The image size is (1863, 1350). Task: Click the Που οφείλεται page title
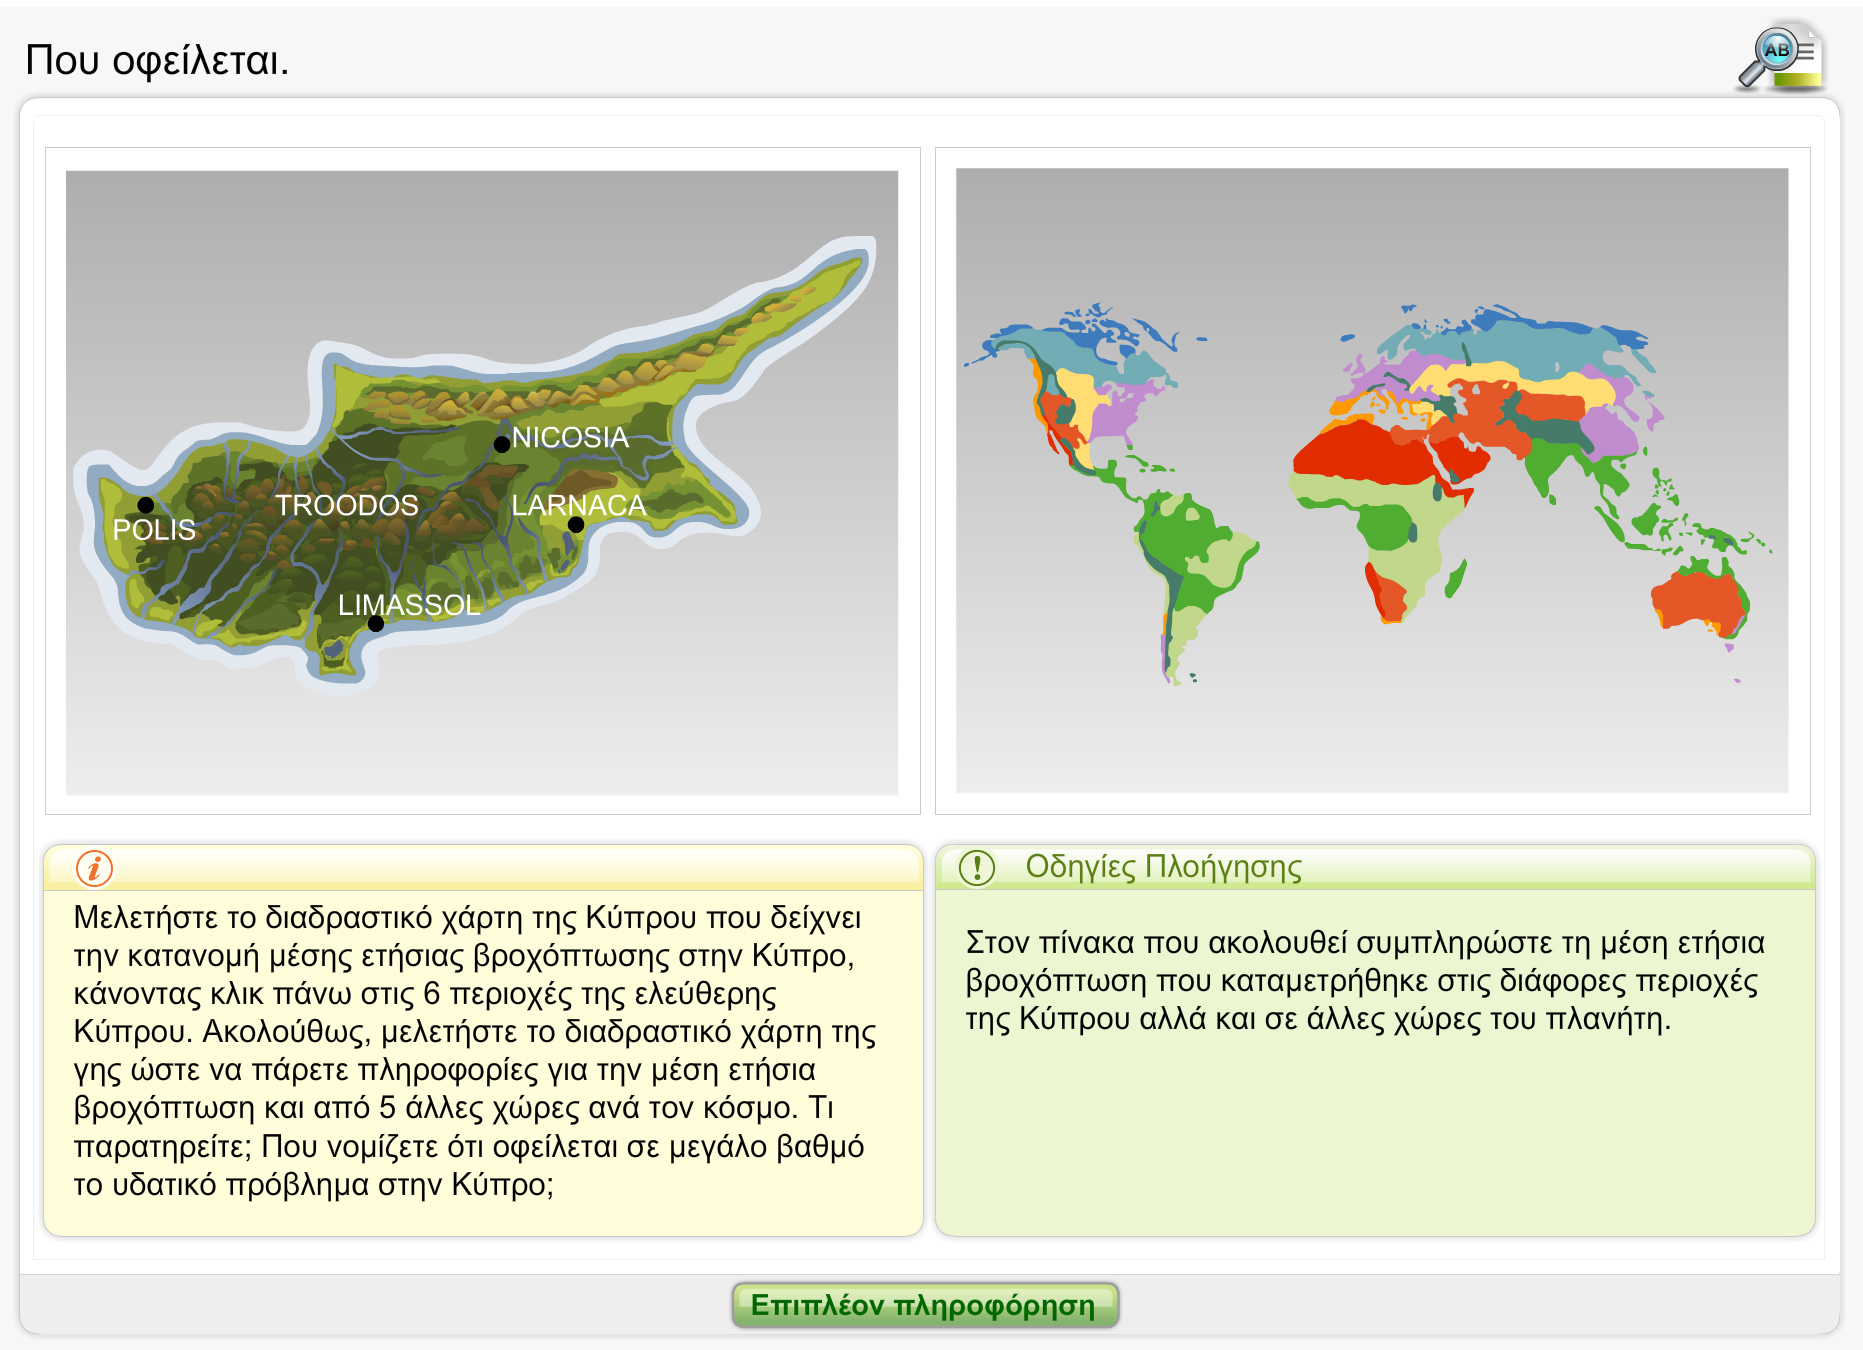[x=157, y=60]
